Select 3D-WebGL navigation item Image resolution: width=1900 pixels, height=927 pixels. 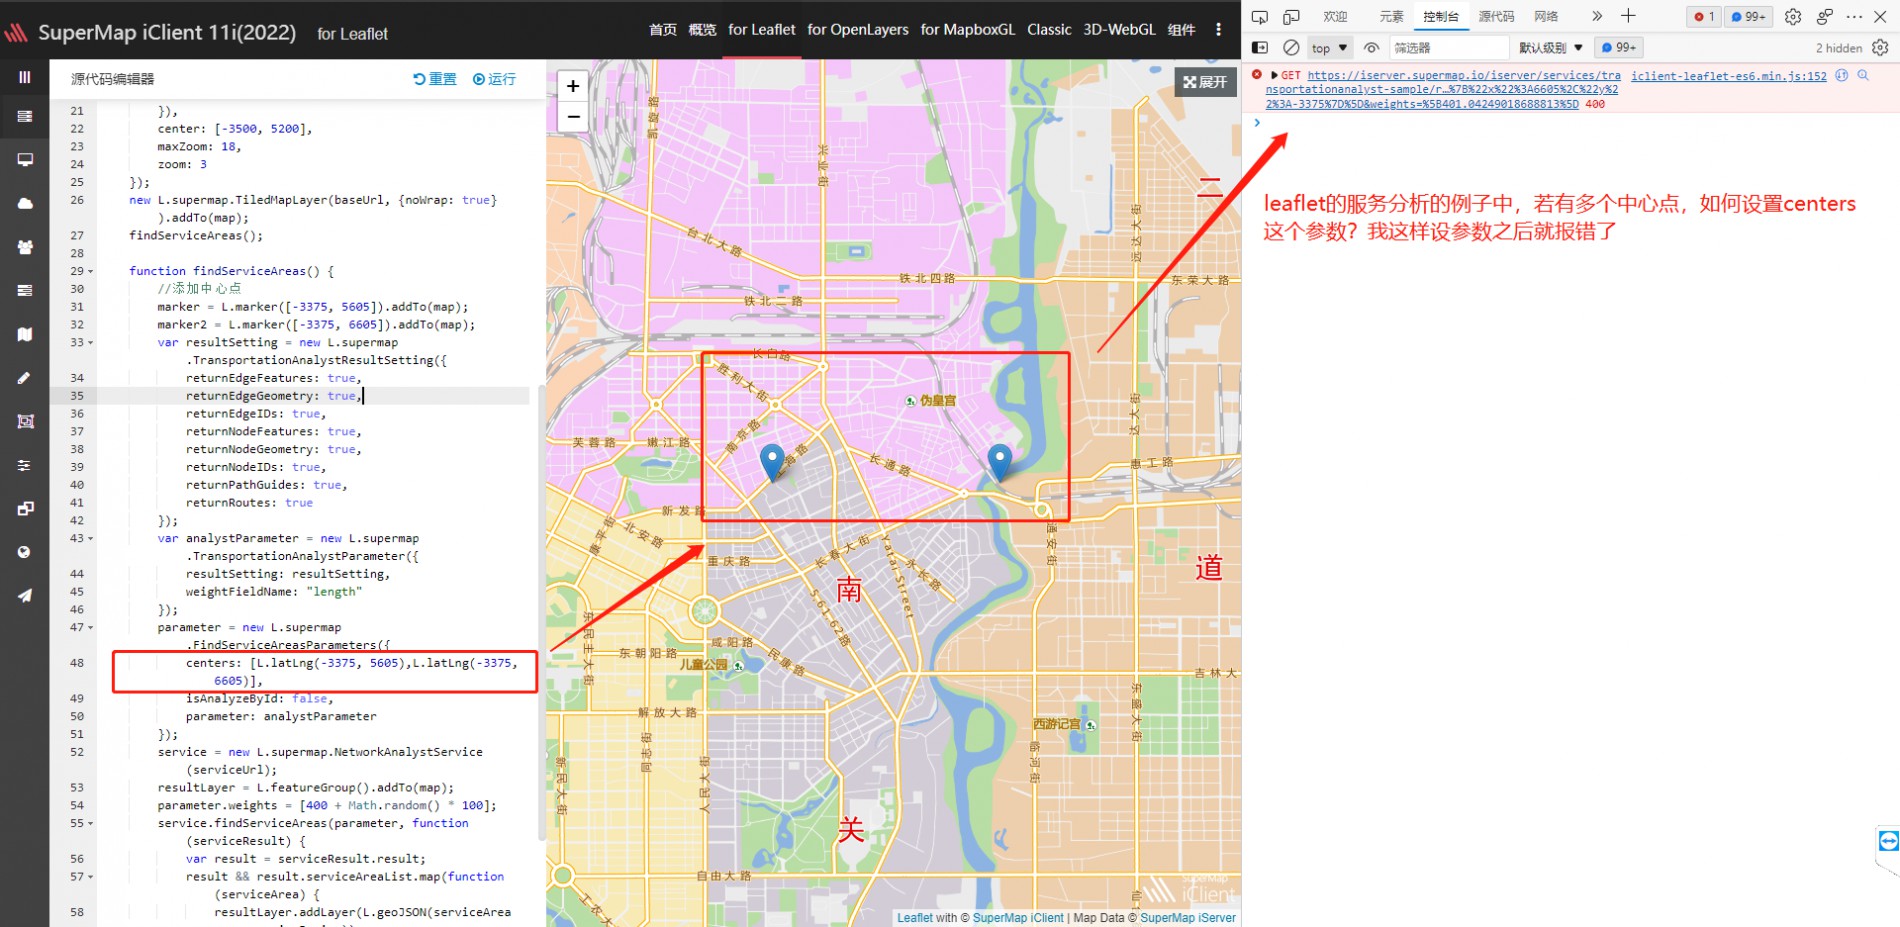pos(1119,30)
